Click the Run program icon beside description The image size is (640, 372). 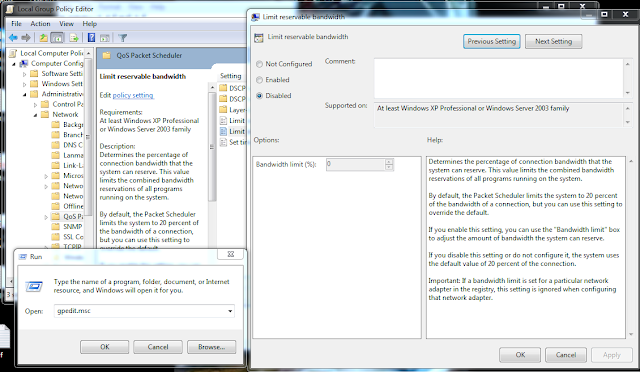[x=34, y=286]
